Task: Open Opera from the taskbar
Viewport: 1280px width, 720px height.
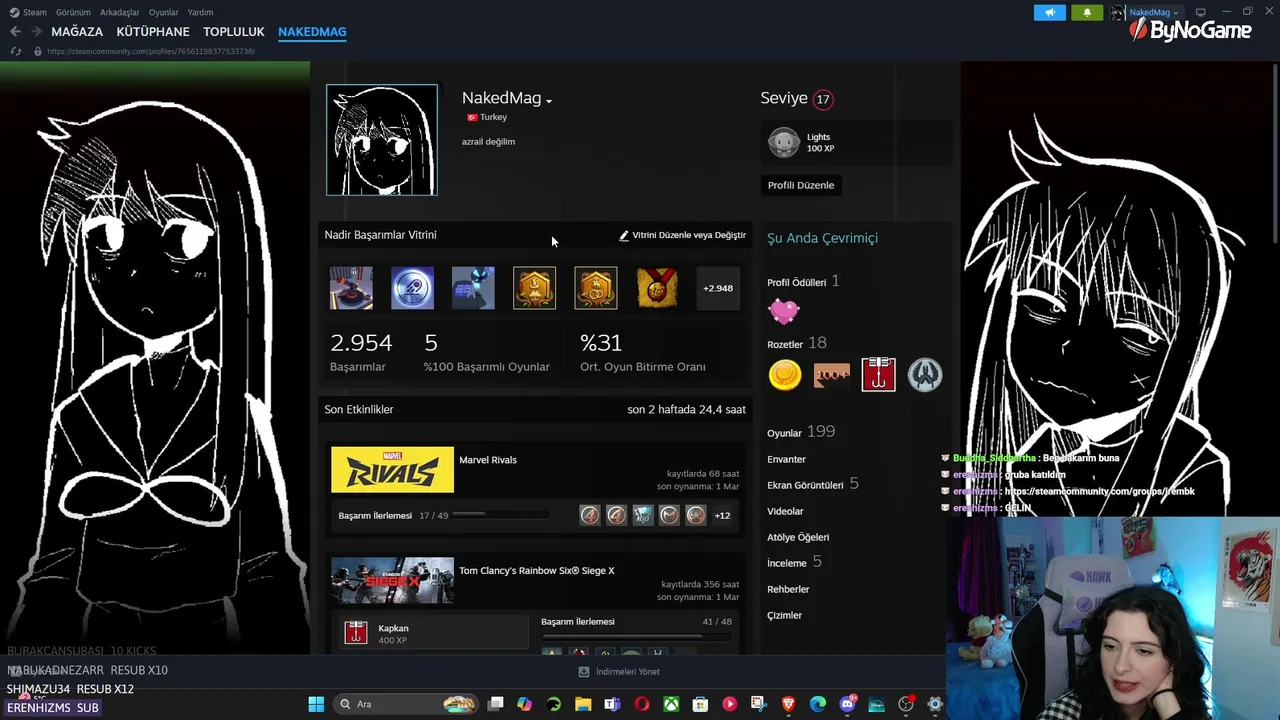Action: coord(642,704)
